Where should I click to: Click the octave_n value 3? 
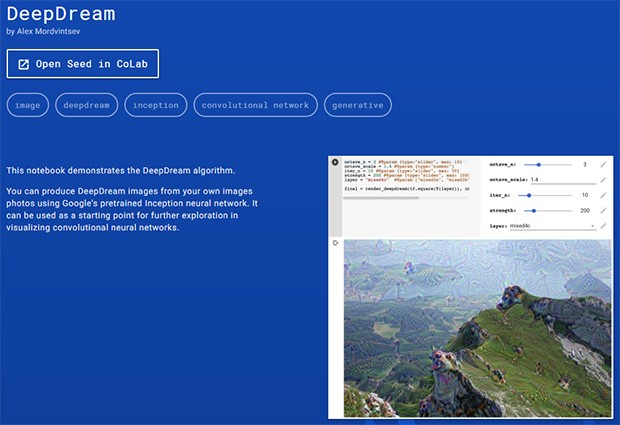[585, 164]
